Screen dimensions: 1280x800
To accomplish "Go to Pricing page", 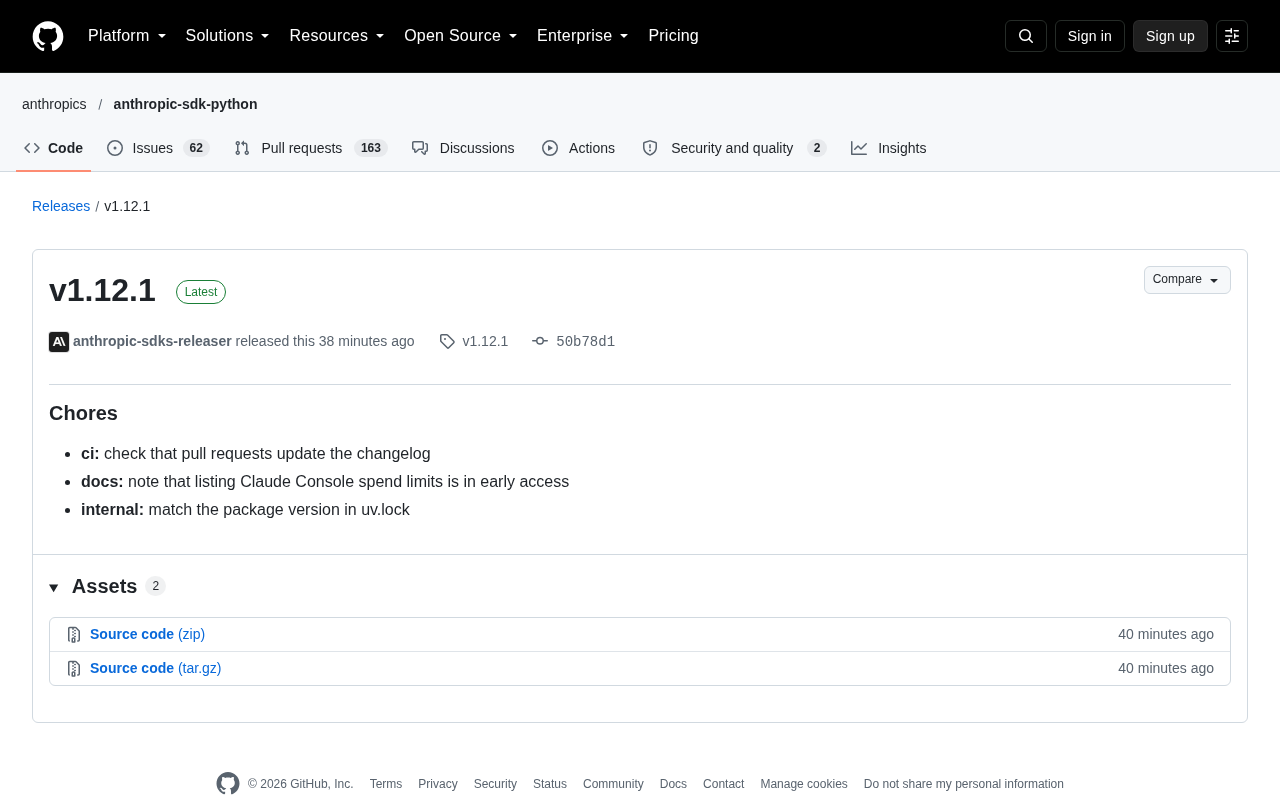I will pyautogui.click(x=673, y=36).
